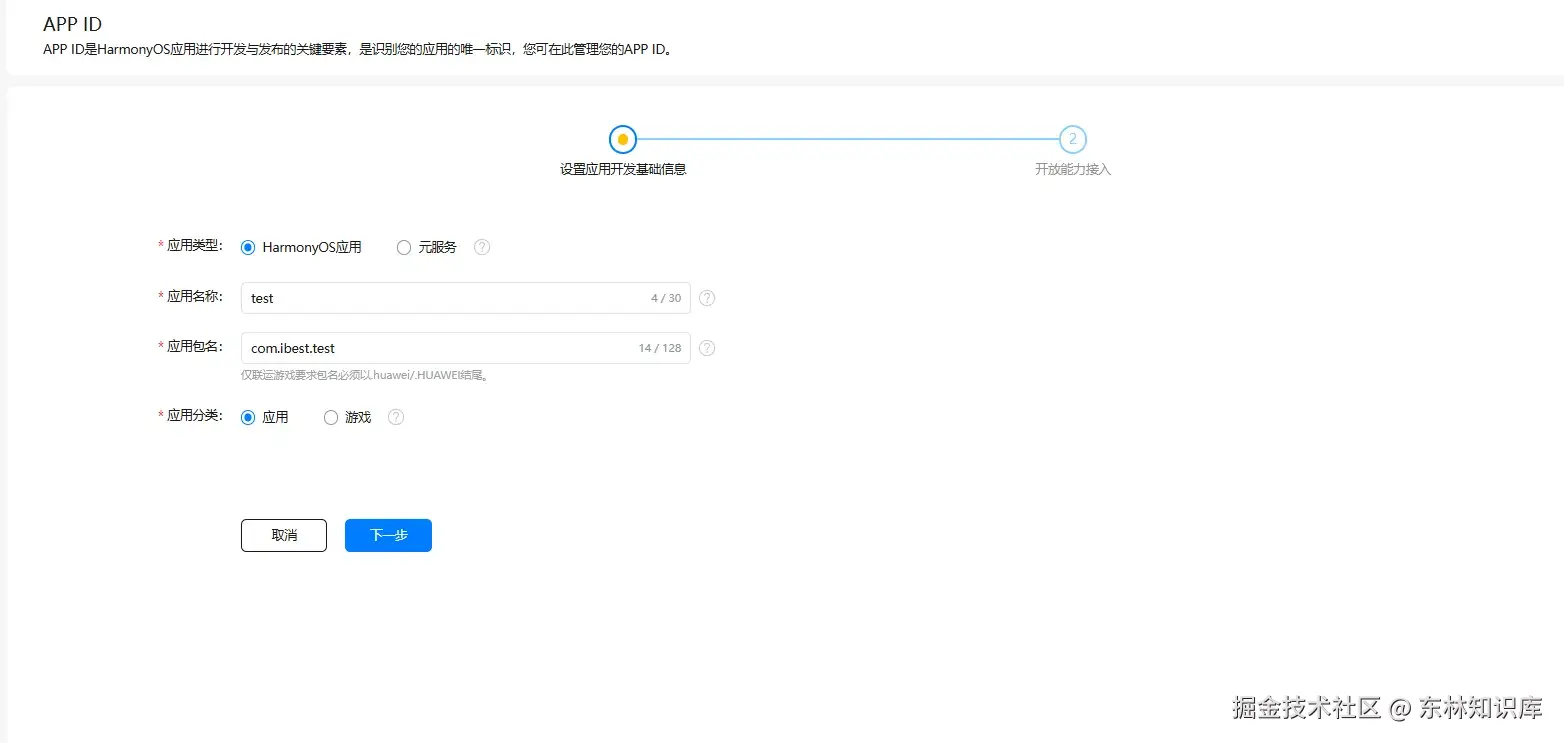The width and height of the screenshot is (1564, 743).
Task: Click the 开放能力接入 step label
Action: pyautogui.click(x=1073, y=169)
